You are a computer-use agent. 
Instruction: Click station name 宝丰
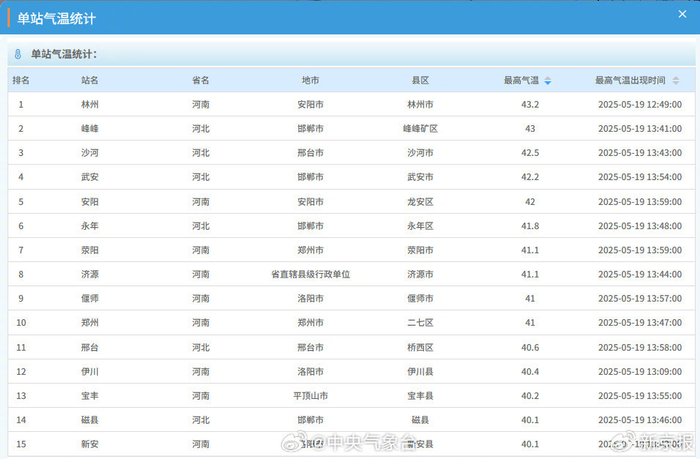90,396
